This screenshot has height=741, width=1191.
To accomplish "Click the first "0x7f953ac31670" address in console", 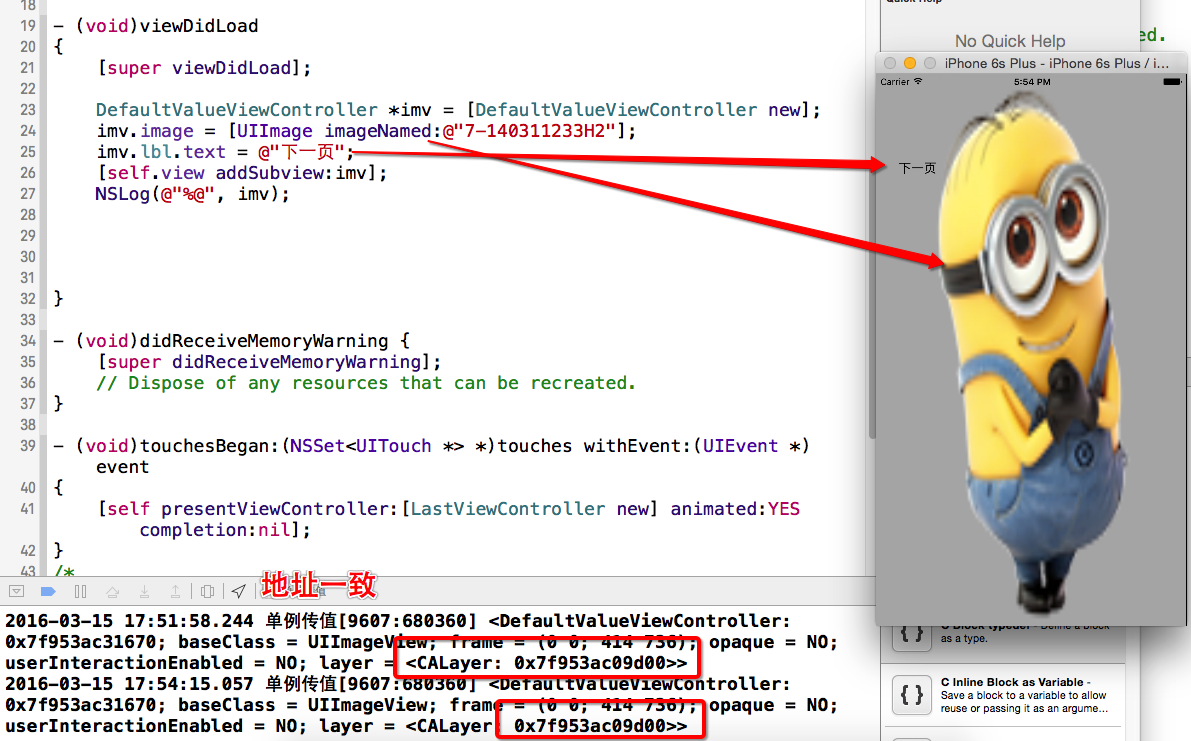I will click(x=80, y=642).
